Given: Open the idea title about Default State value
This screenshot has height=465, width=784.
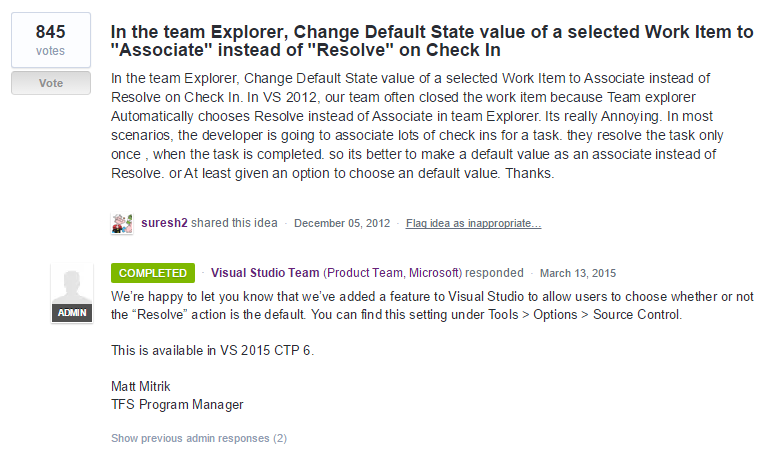Looking at the screenshot, I should pos(432,41).
